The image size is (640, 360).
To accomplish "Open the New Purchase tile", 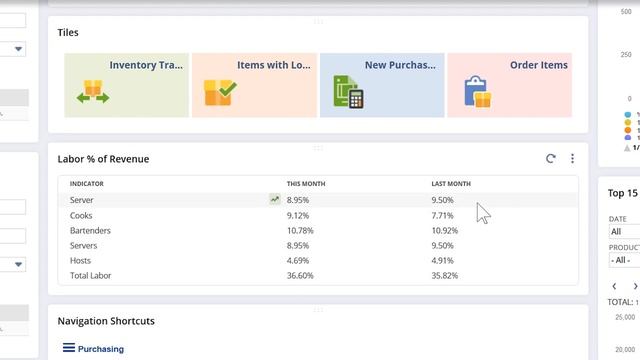I will point(382,85).
